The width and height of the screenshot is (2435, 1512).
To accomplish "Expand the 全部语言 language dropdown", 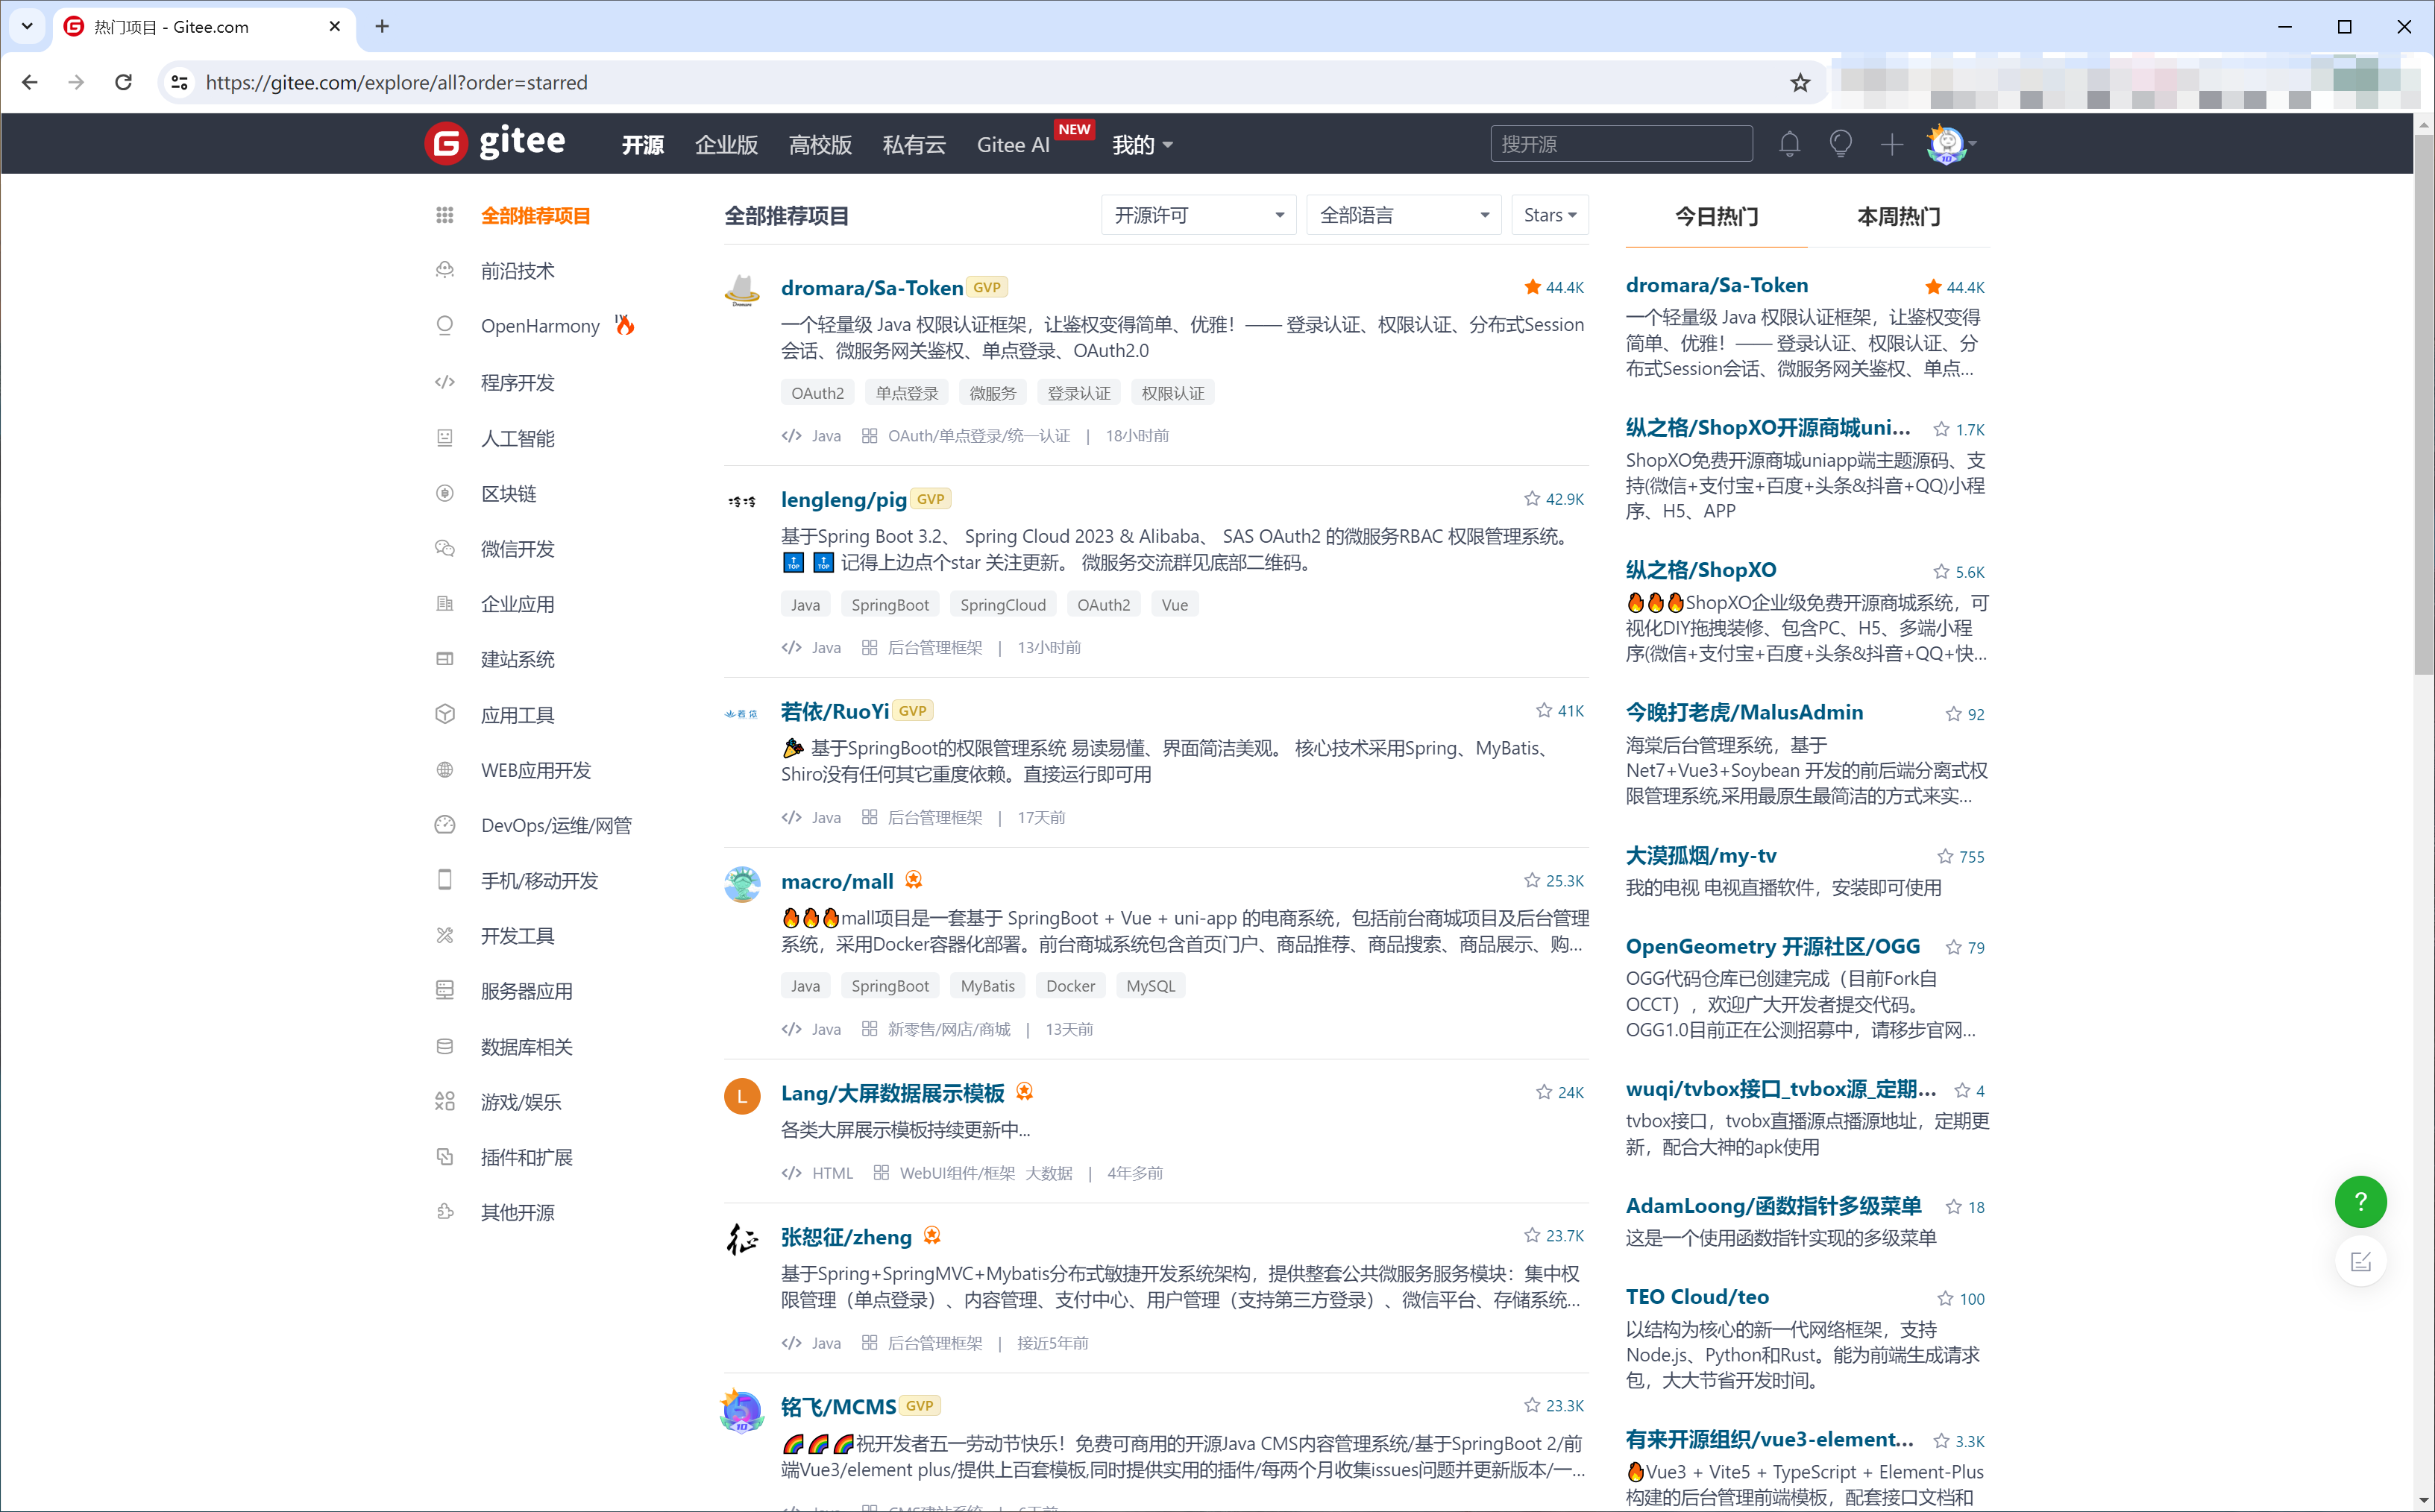I will click(x=1403, y=215).
